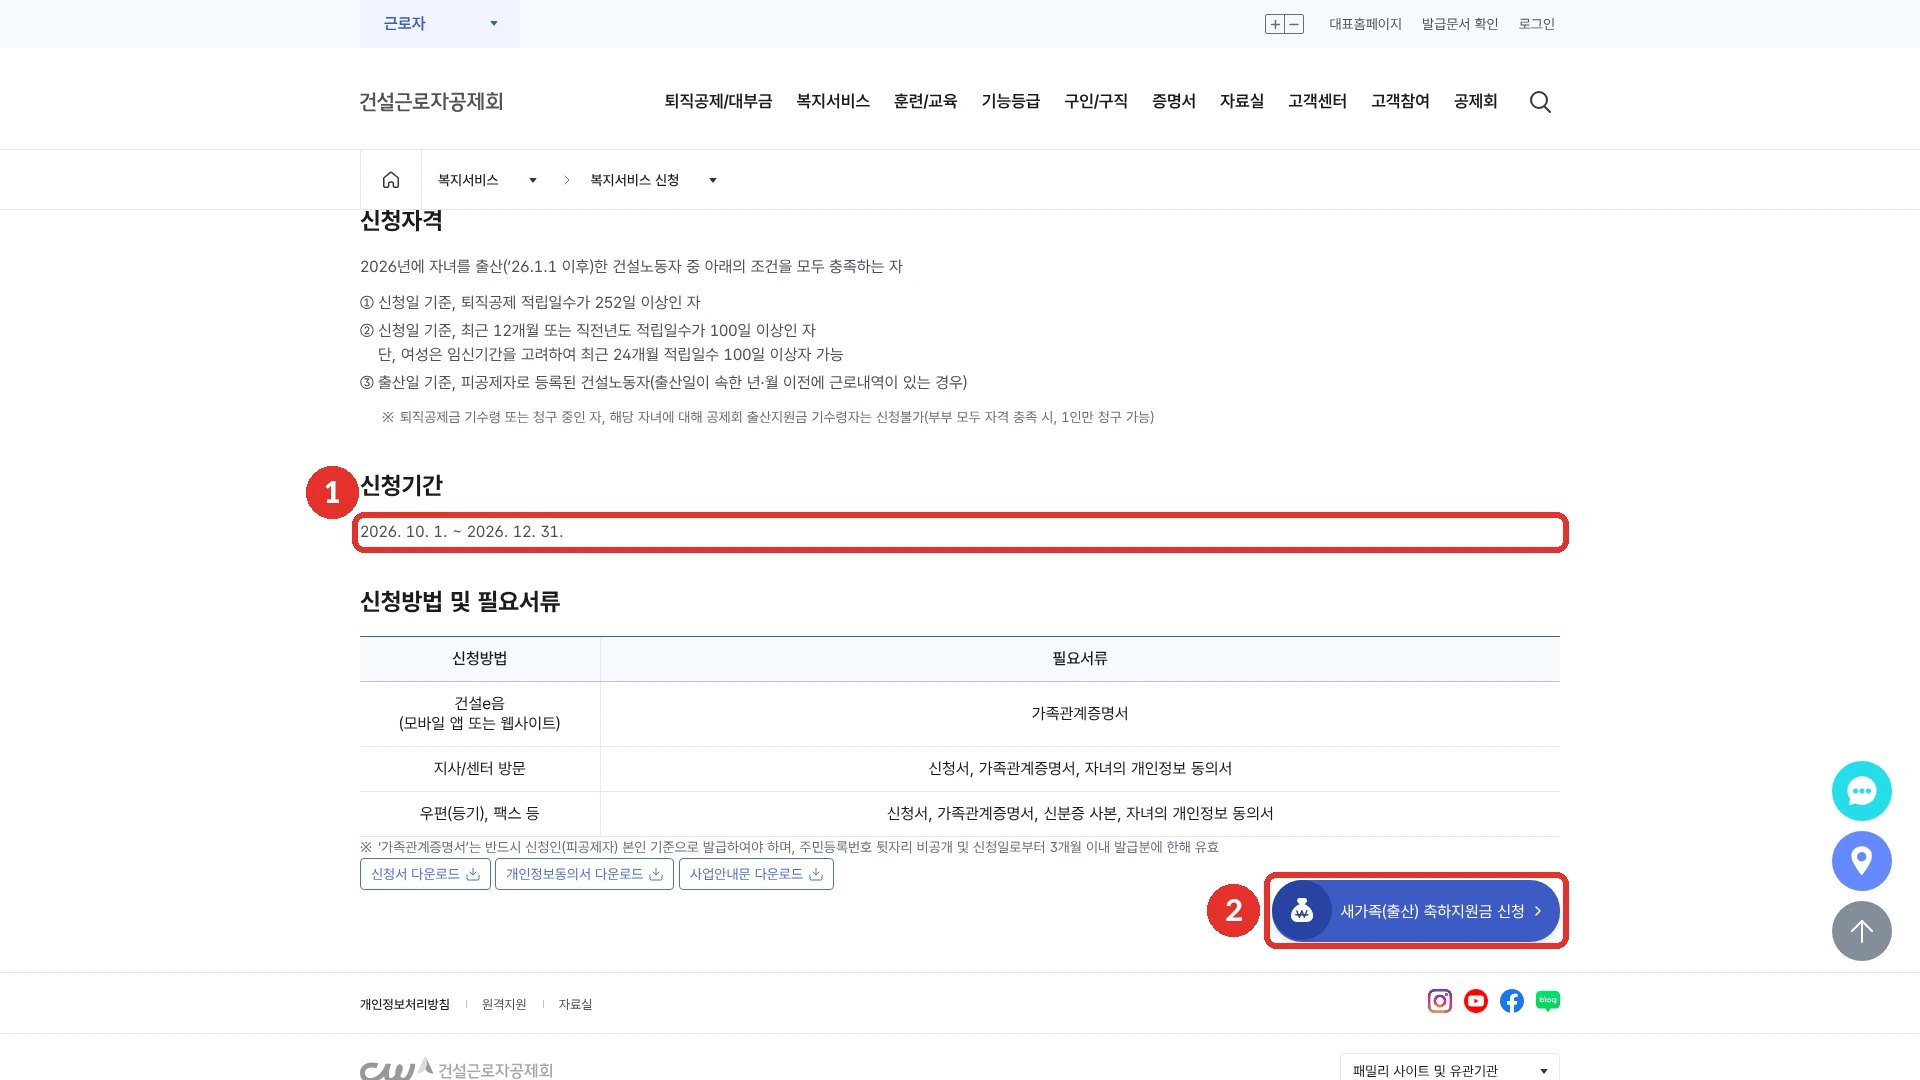Click the 발급문서 확인 link
The width and height of the screenshot is (1920, 1080).
coord(1460,24)
